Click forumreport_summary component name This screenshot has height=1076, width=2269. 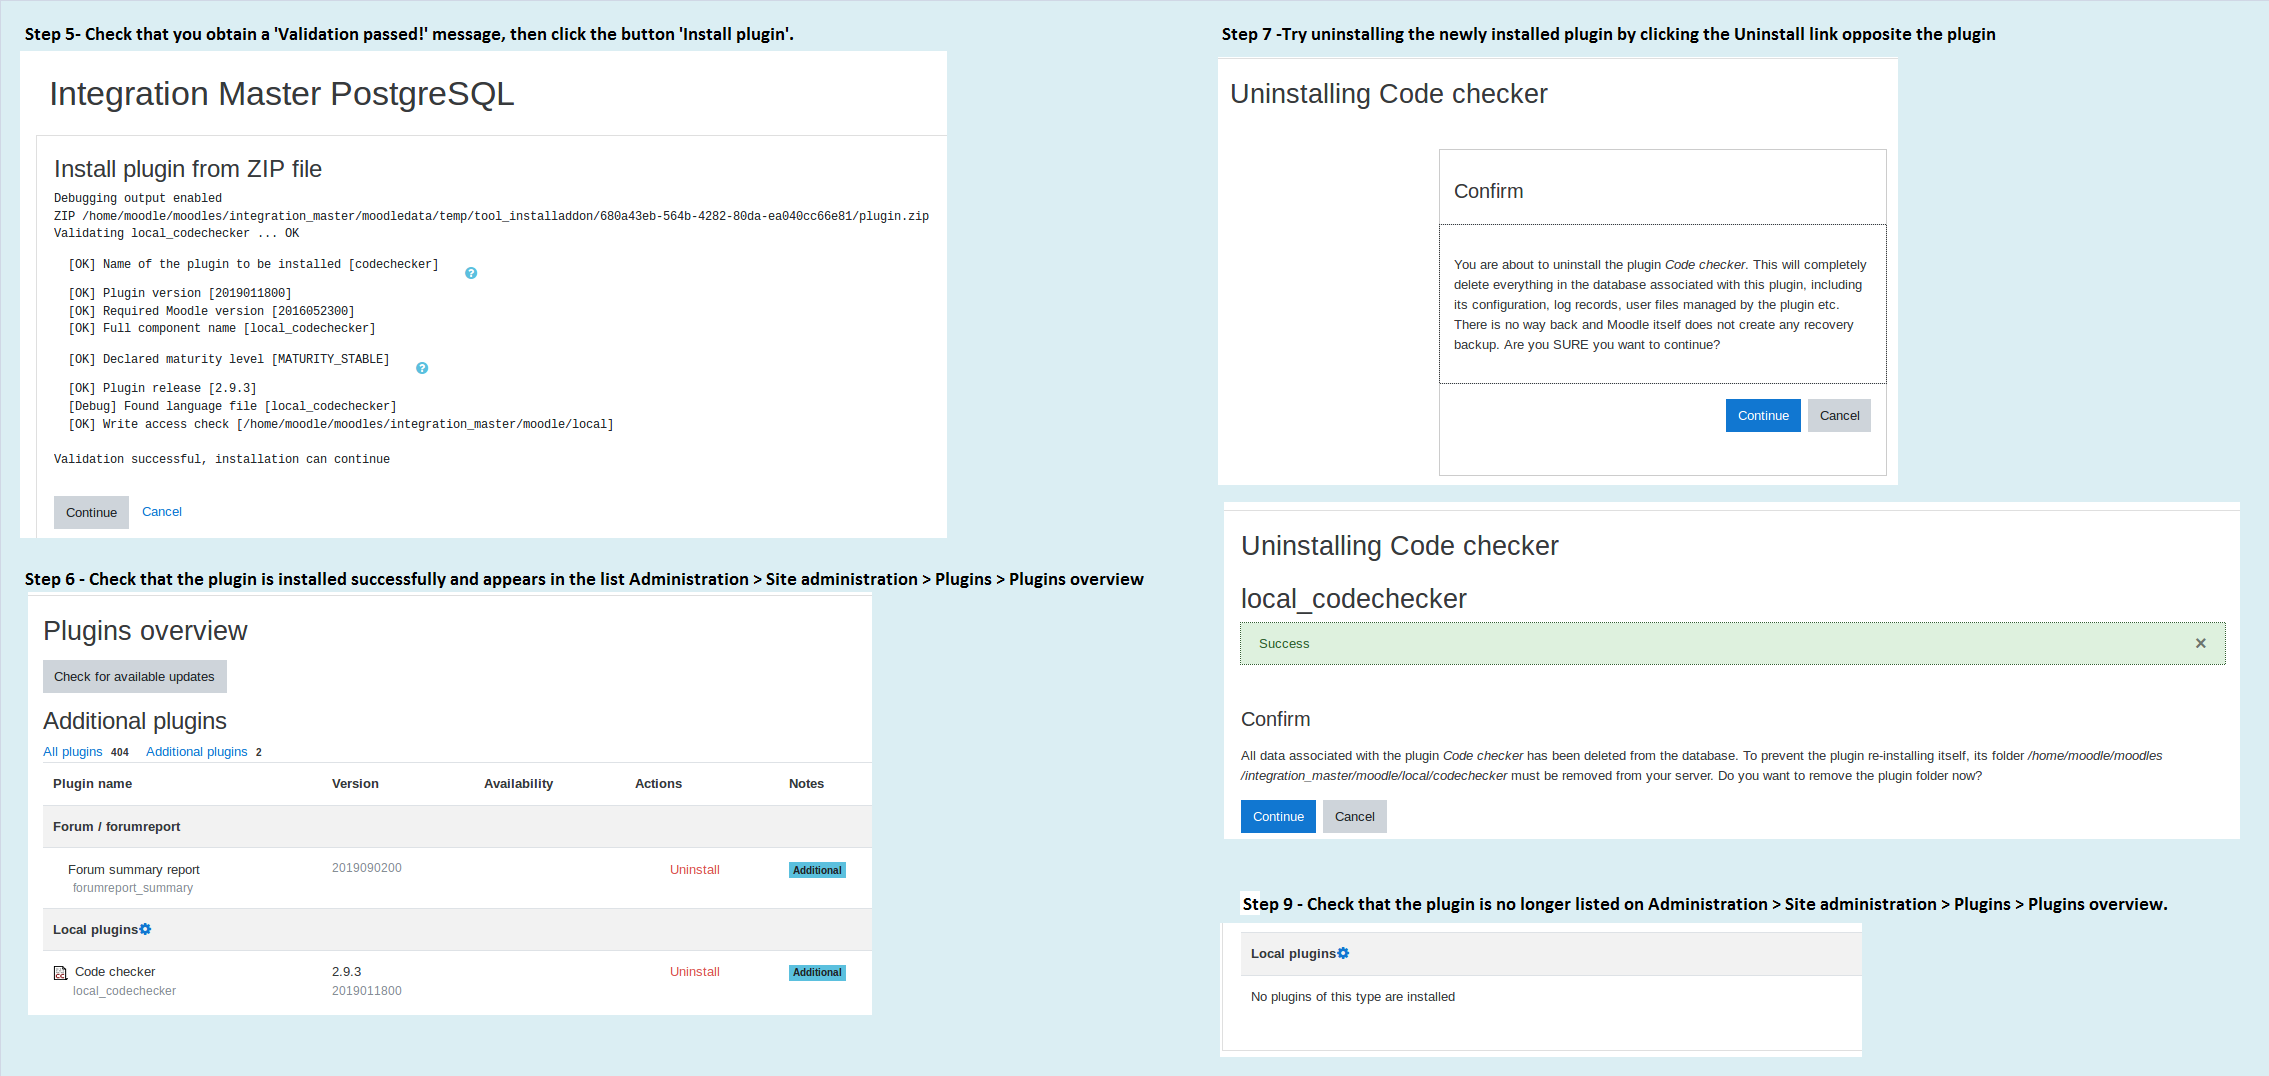(x=133, y=888)
